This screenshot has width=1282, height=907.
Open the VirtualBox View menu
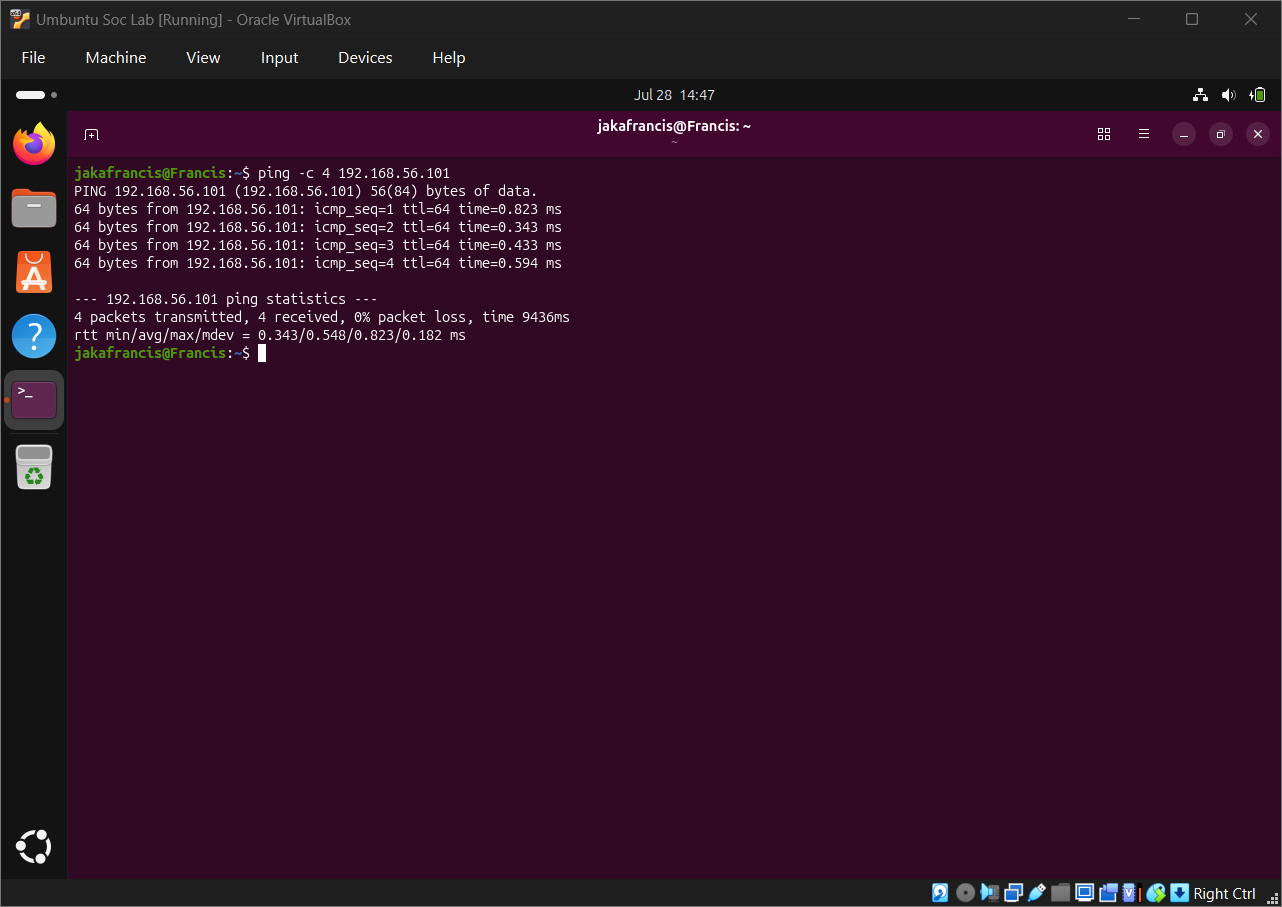pyautogui.click(x=203, y=58)
